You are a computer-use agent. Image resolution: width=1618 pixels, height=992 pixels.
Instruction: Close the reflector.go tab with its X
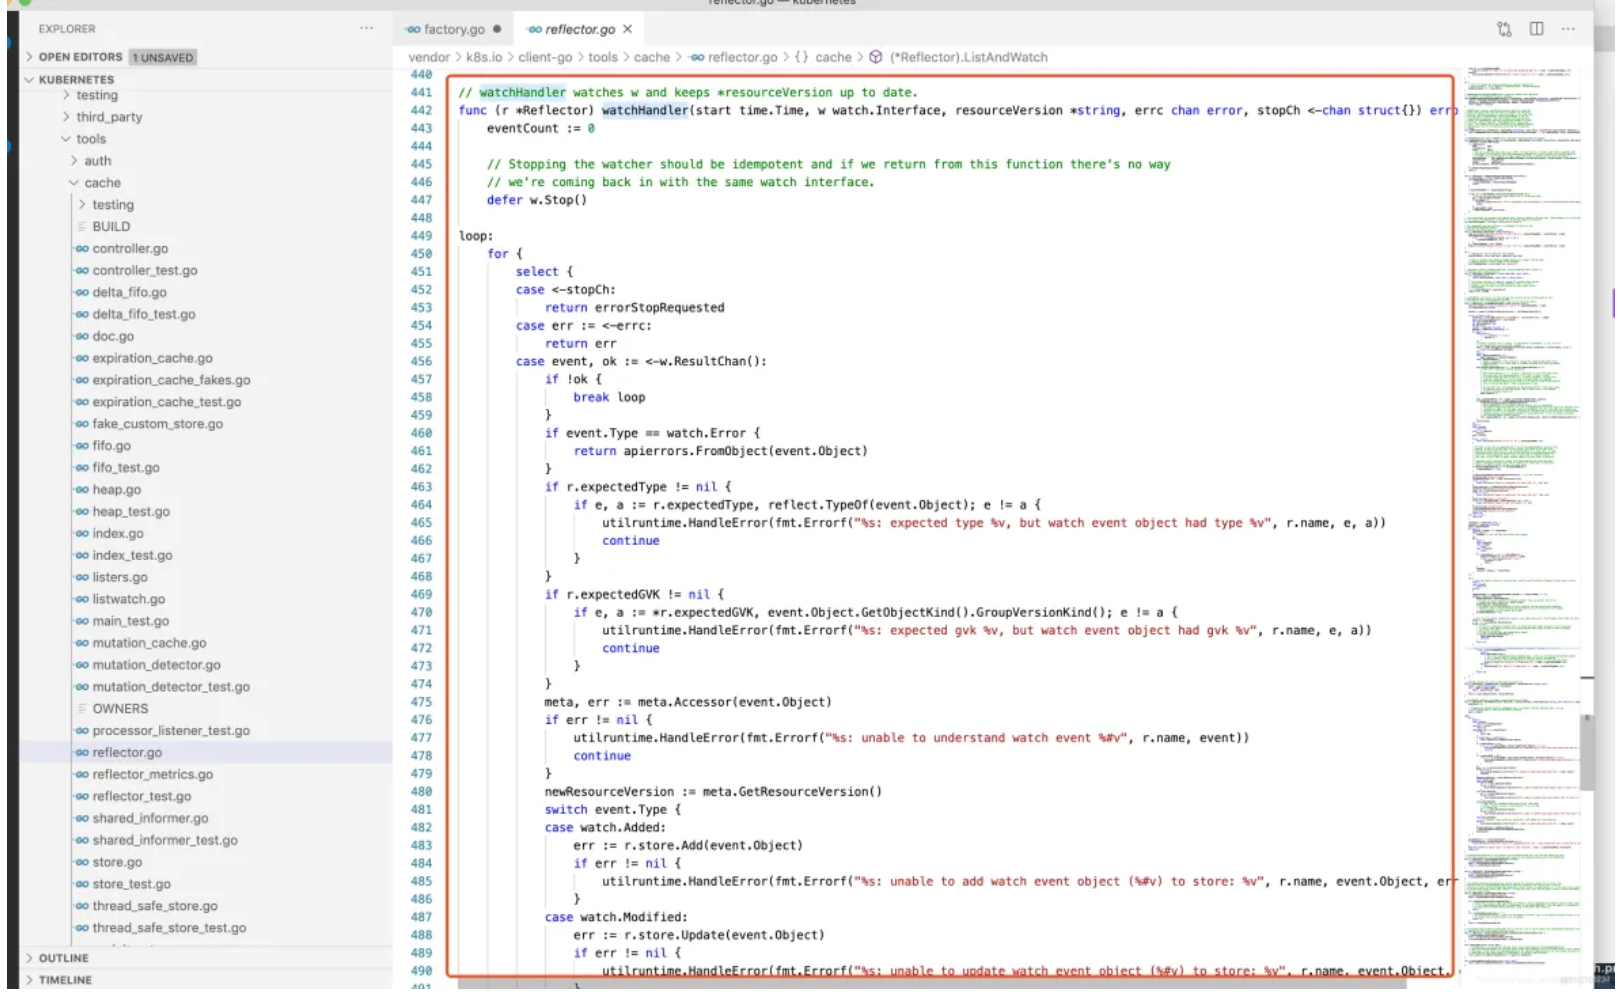click(628, 29)
